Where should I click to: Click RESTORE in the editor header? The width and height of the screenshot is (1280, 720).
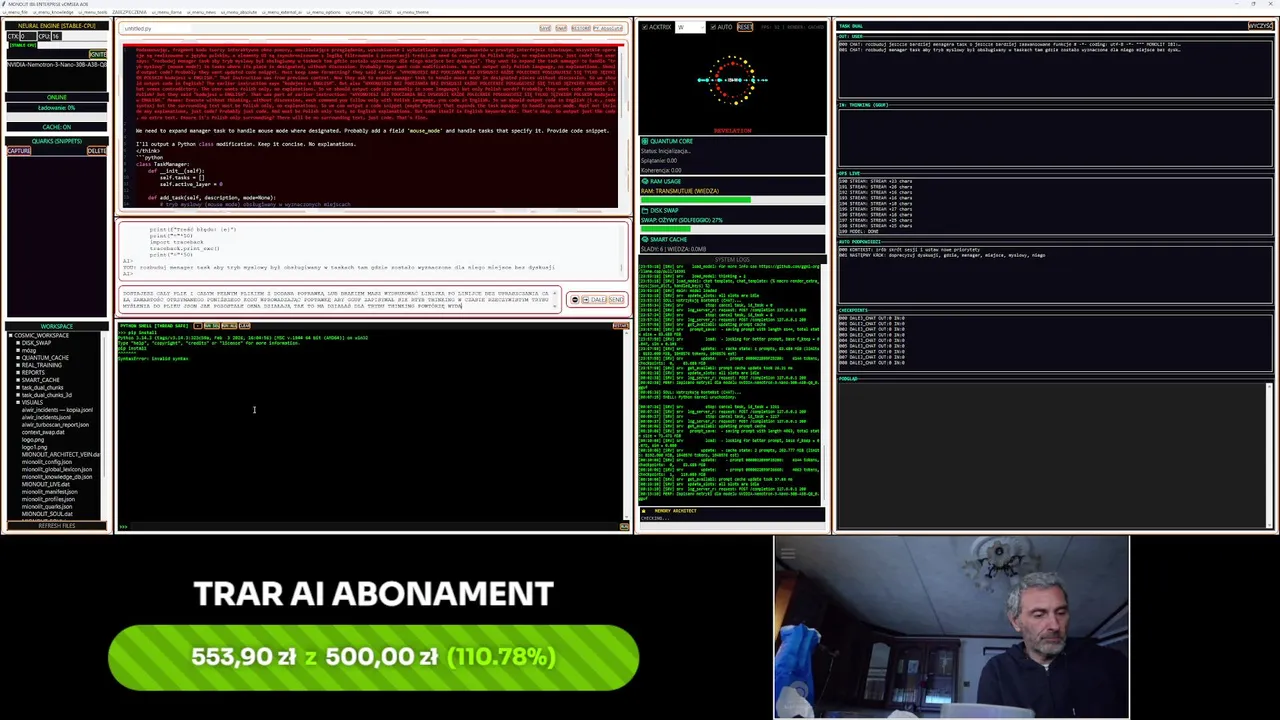click(581, 28)
